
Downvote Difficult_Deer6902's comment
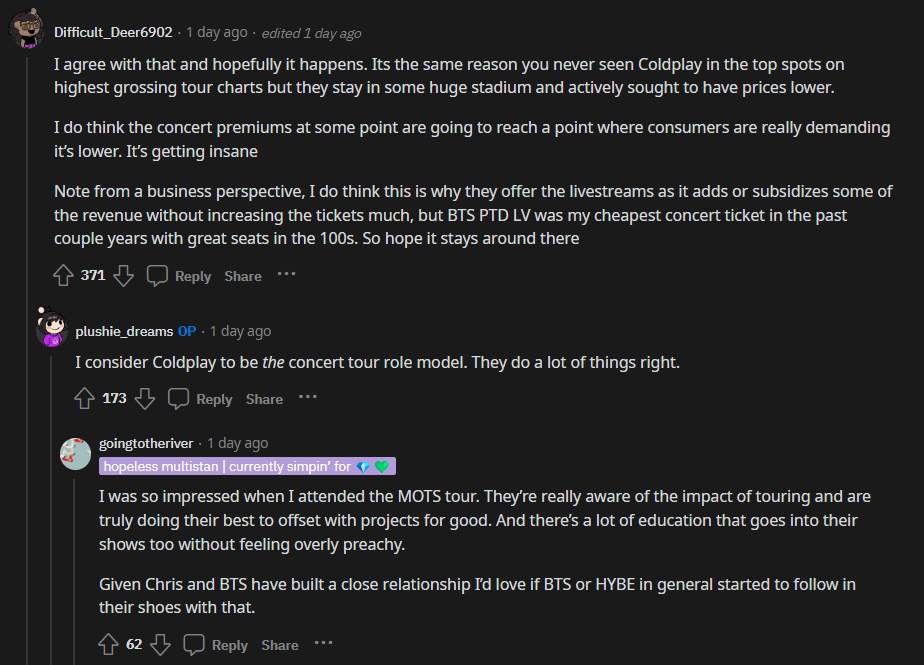[x=123, y=275]
